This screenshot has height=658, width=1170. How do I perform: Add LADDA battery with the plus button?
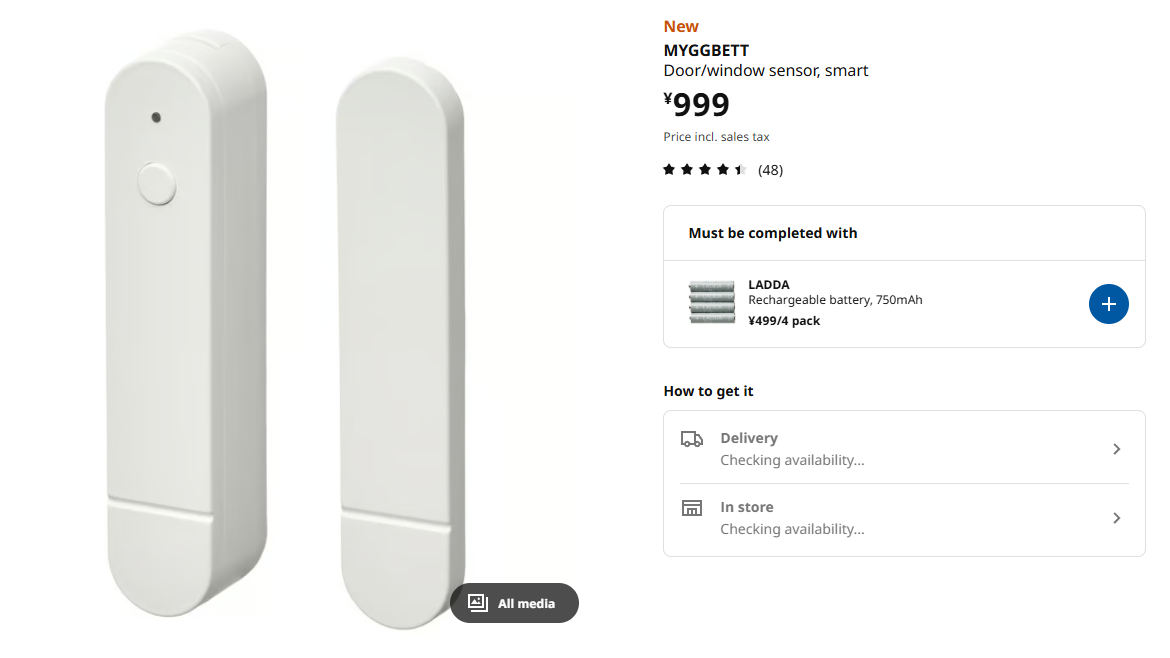coord(1108,304)
